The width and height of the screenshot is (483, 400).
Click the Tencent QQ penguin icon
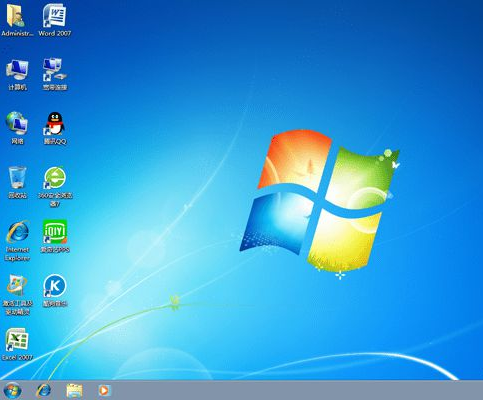click(x=55, y=123)
